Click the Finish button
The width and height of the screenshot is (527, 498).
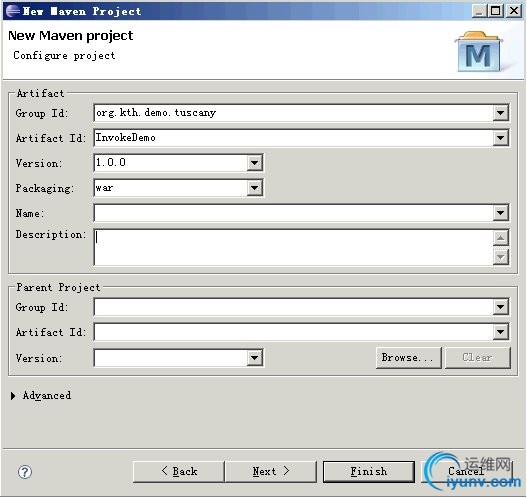tap(369, 472)
